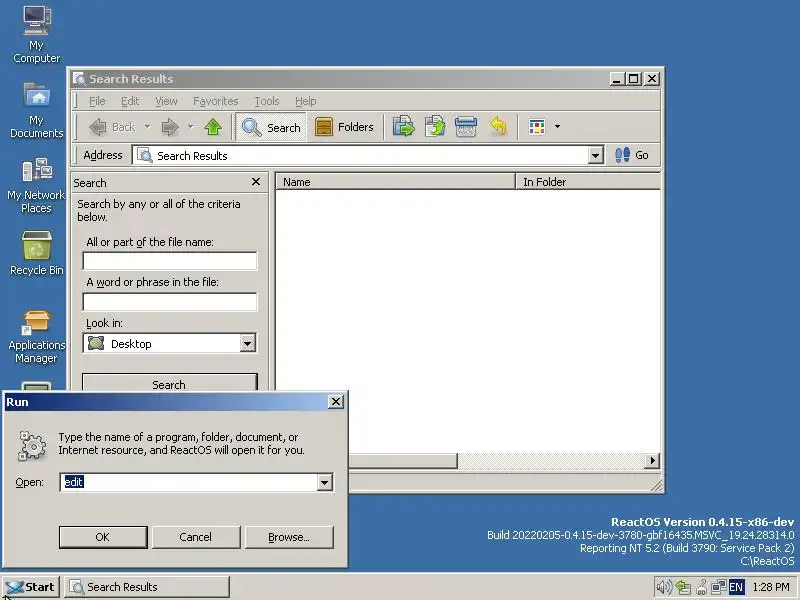This screenshot has width=800, height=600.
Task: Launch Applications Manager desktop shortcut
Action: pos(36,337)
